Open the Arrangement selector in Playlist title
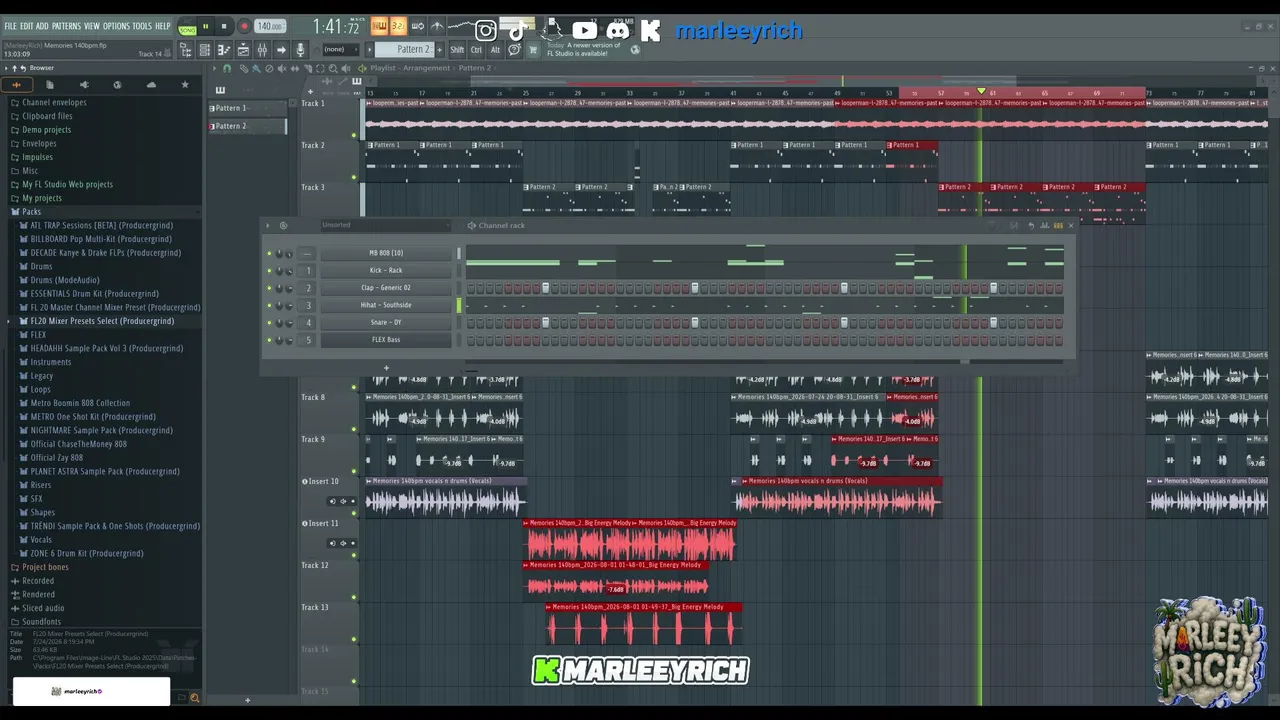This screenshot has width=1280, height=720. tap(426, 68)
